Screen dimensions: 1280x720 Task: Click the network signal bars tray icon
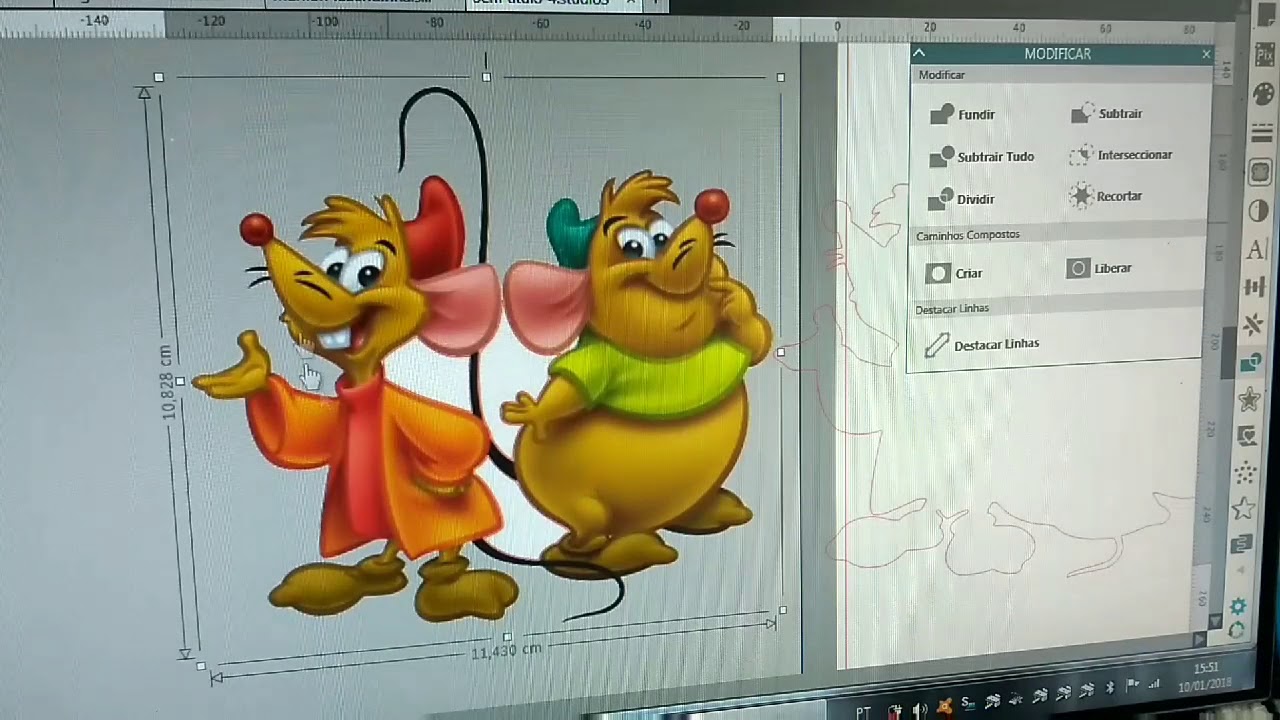coord(1156,684)
